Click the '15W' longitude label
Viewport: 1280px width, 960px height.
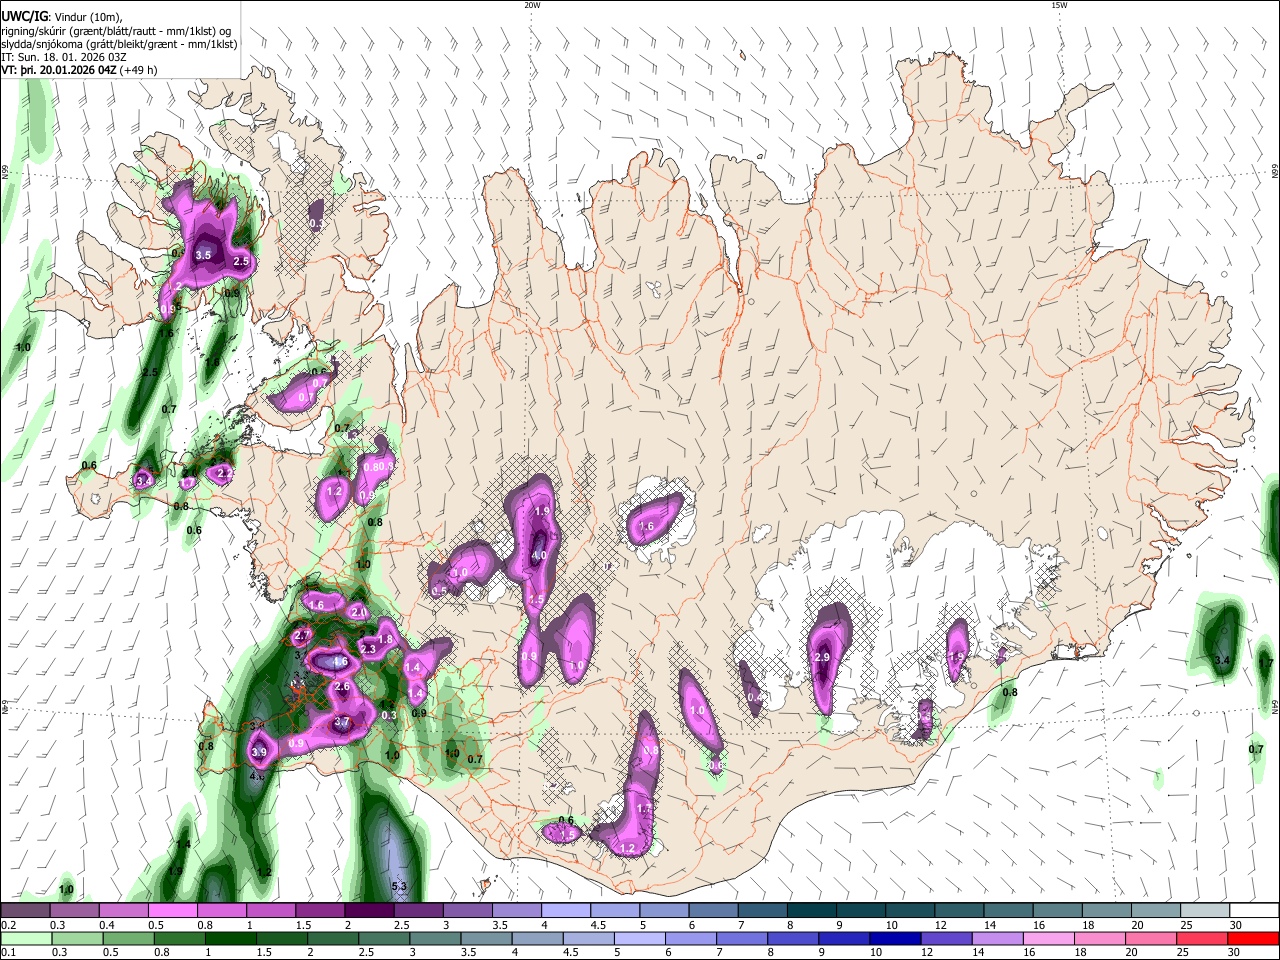click(1059, 5)
